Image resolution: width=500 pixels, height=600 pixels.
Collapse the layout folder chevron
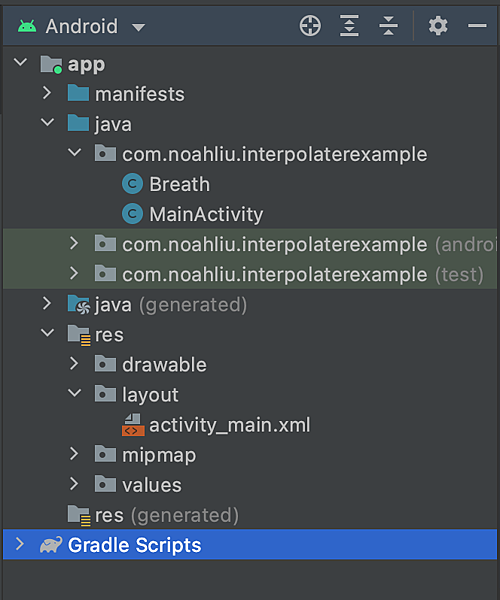74,393
